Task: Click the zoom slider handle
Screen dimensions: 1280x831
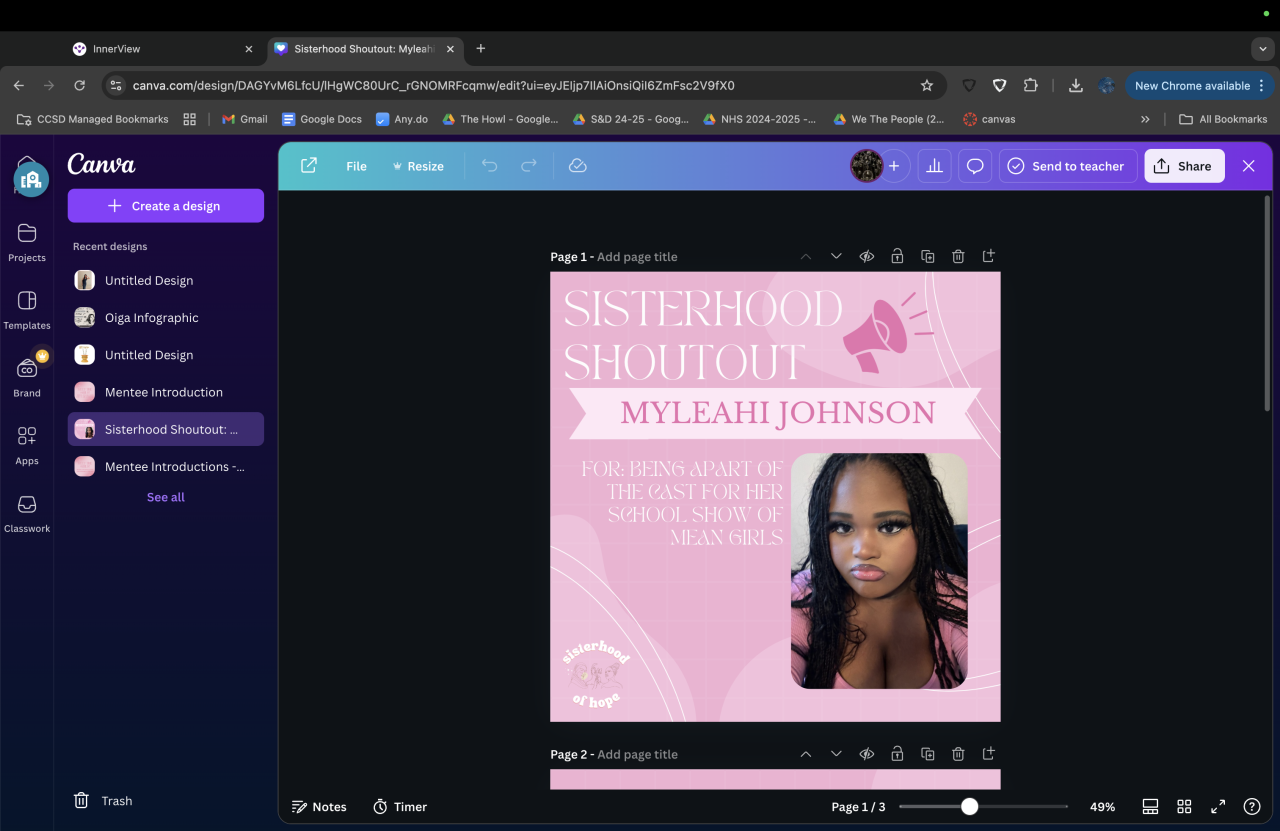Action: coord(969,807)
